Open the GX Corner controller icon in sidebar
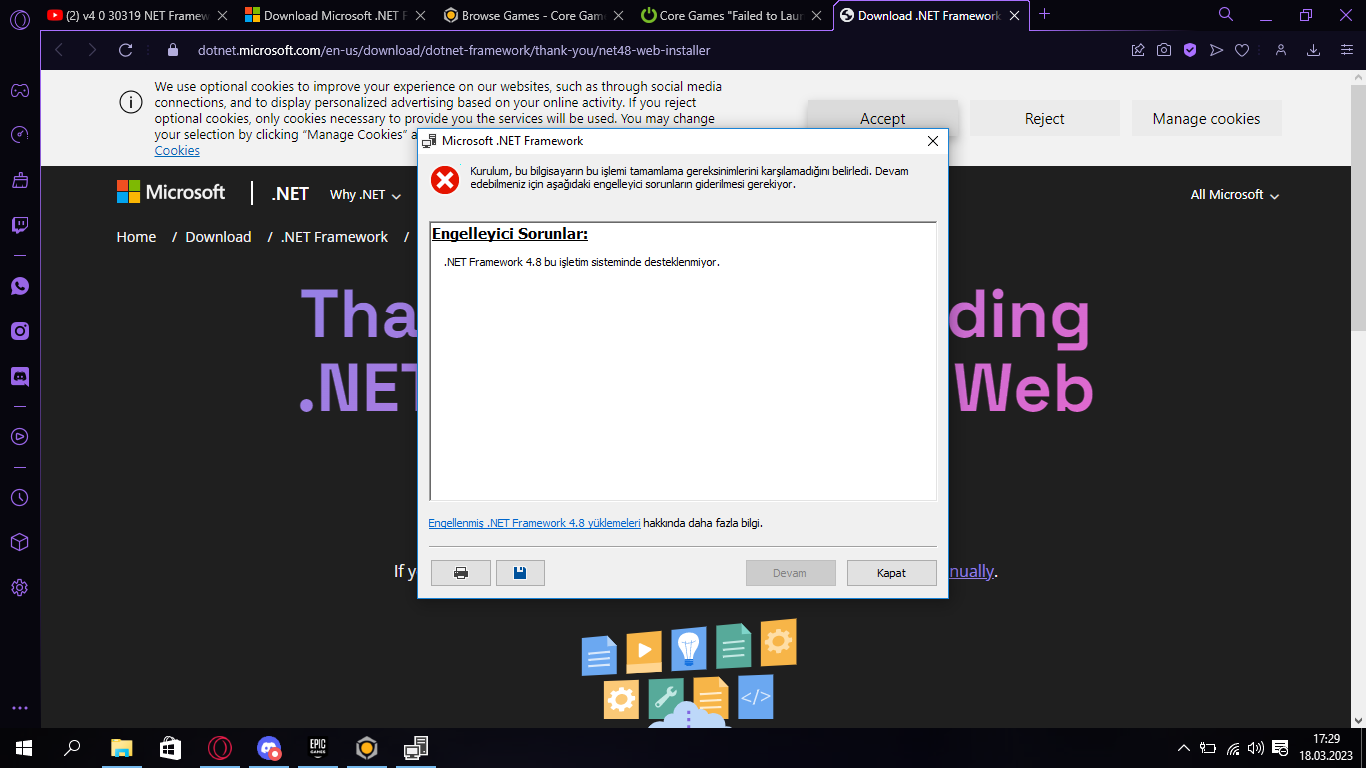1366x768 pixels. [19, 91]
